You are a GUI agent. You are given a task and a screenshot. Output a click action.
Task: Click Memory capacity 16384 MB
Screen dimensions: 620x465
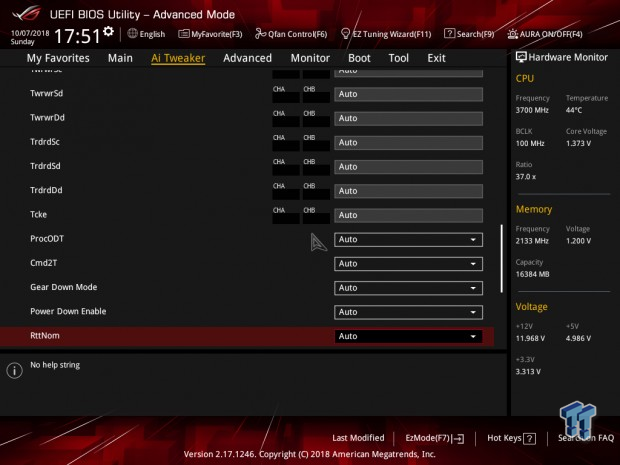pyautogui.click(x=532, y=274)
